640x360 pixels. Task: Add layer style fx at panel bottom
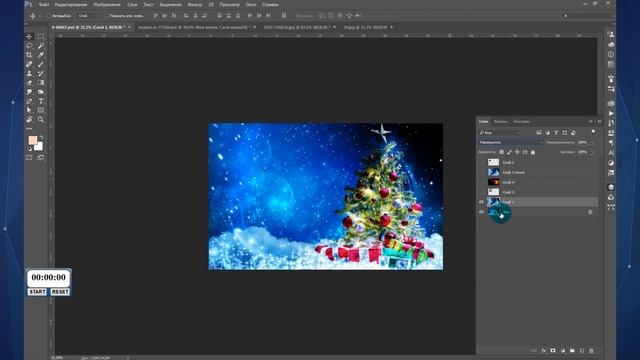tap(543, 351)
